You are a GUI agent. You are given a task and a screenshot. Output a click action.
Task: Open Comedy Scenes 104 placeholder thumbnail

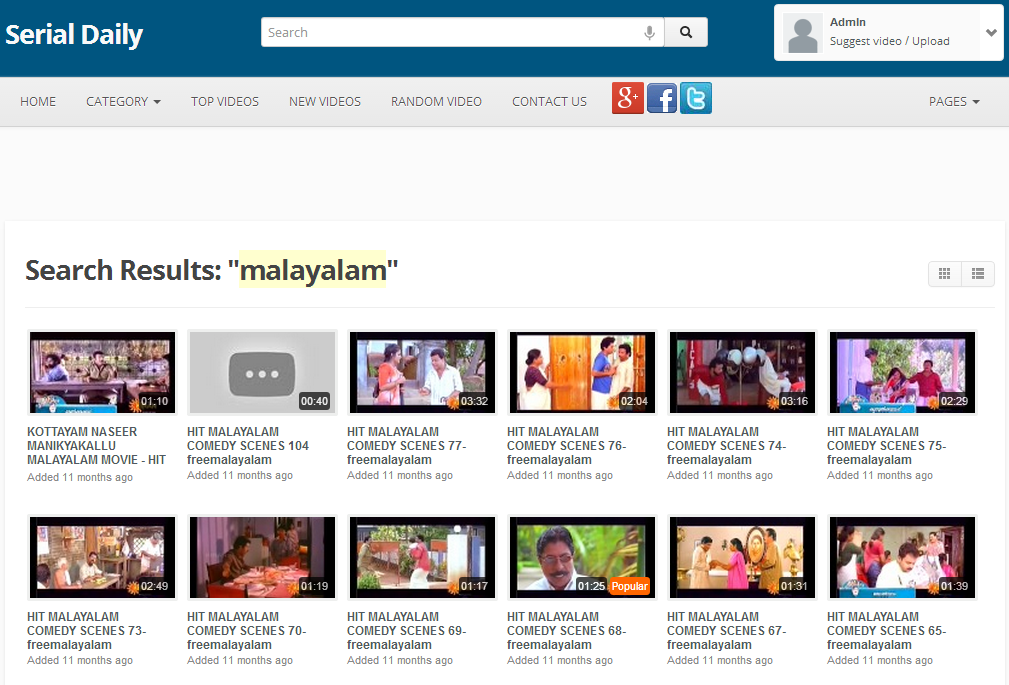[x=262, y=372]
